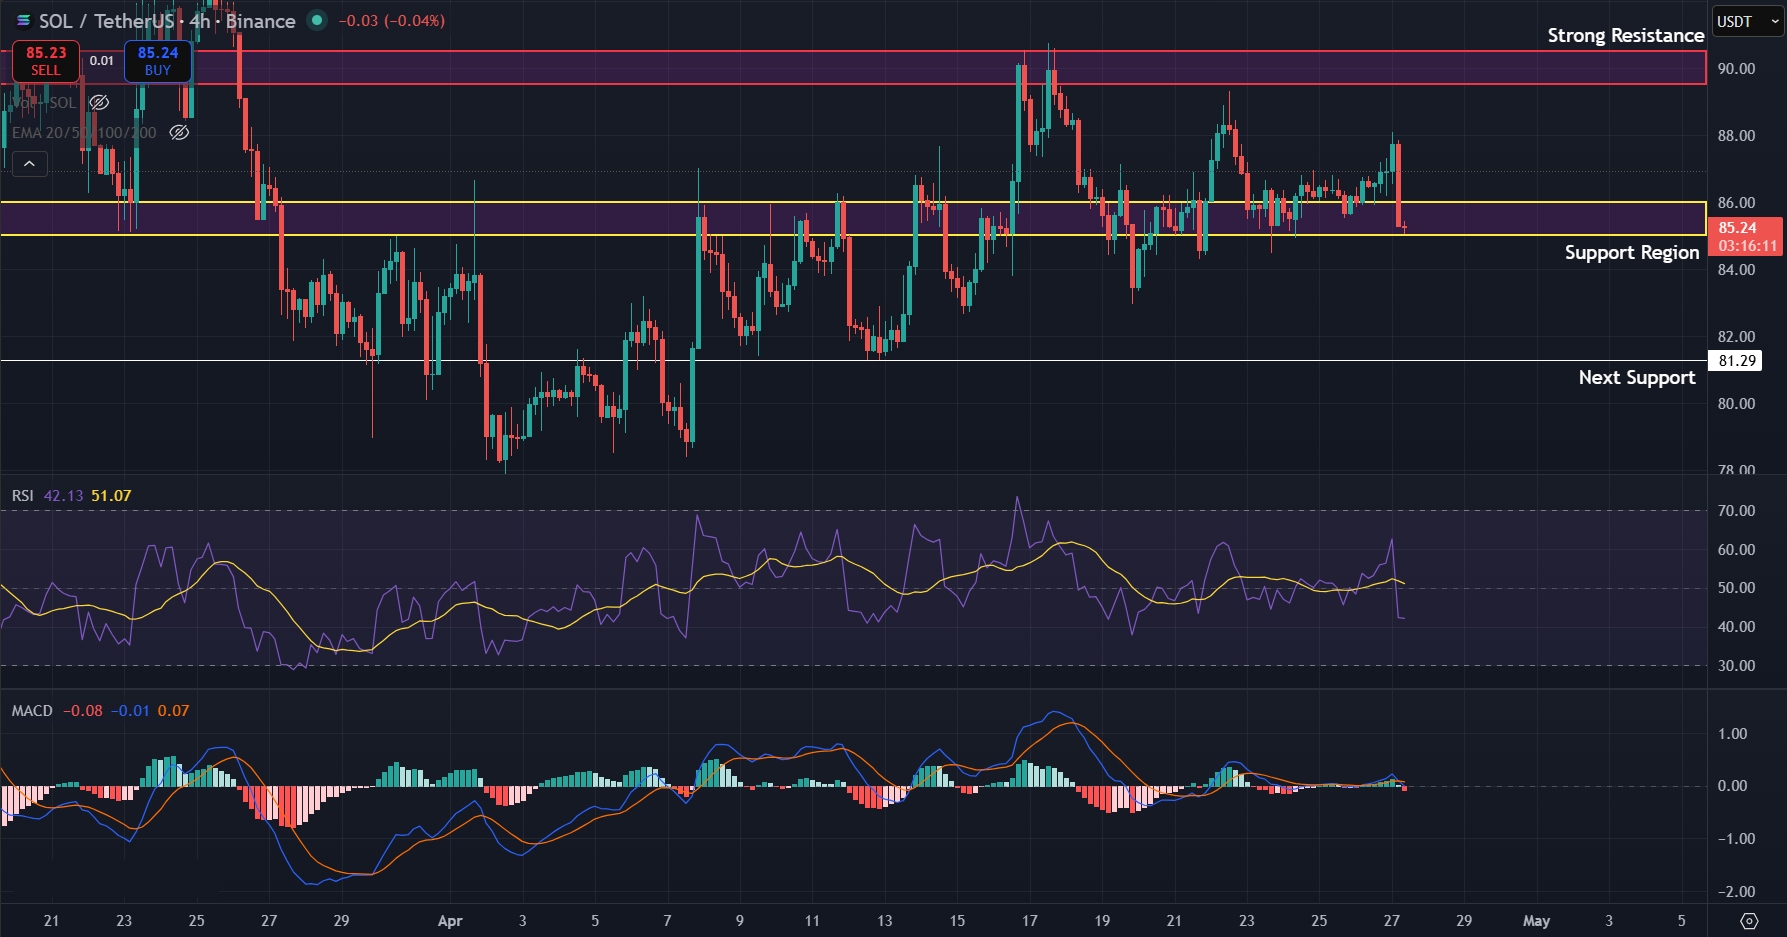
Task: Click the crossed-eye icon next to Vol SOL
Action: [x=98, y=102]
